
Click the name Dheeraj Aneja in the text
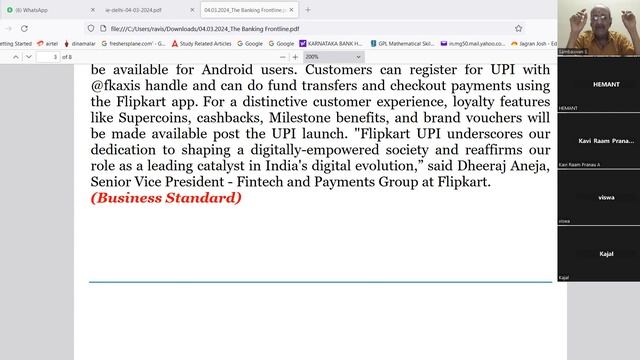point(503,166)
